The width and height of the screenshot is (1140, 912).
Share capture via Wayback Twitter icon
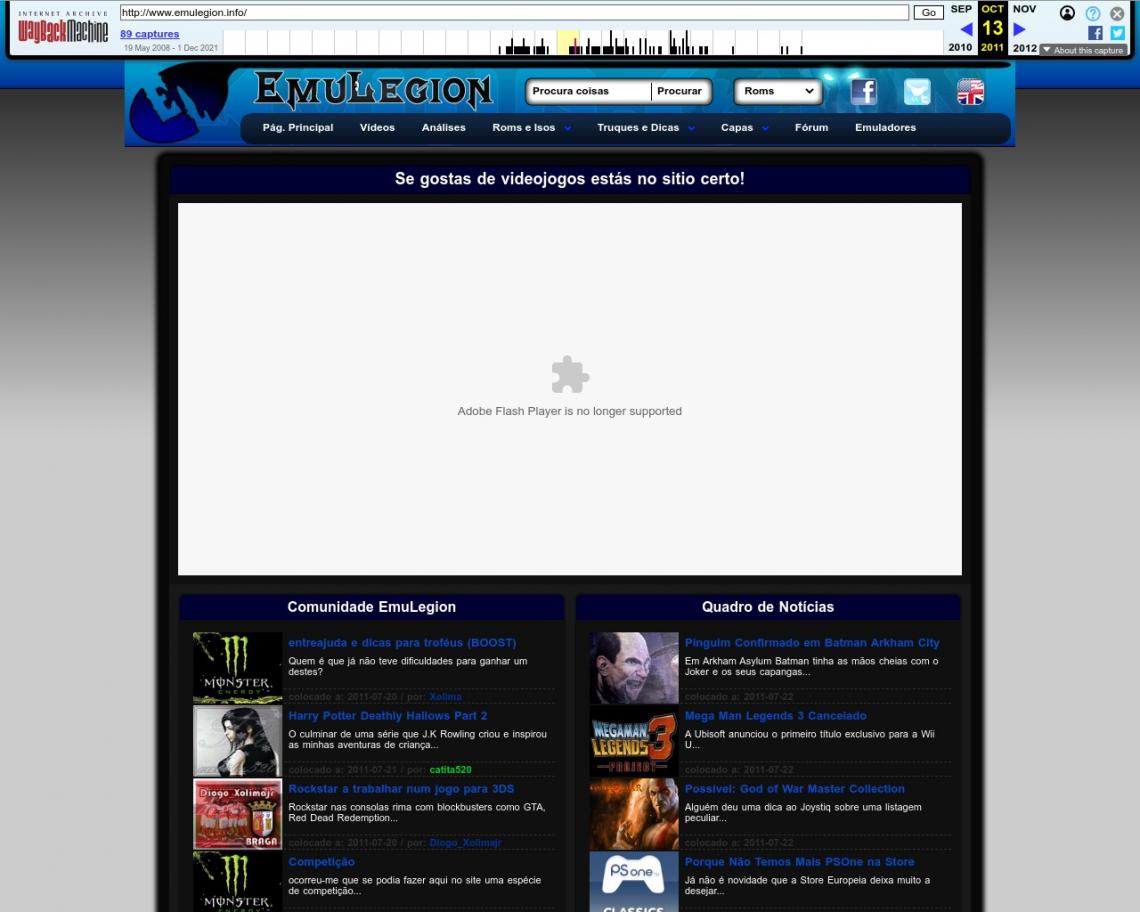pos(1118,33)
